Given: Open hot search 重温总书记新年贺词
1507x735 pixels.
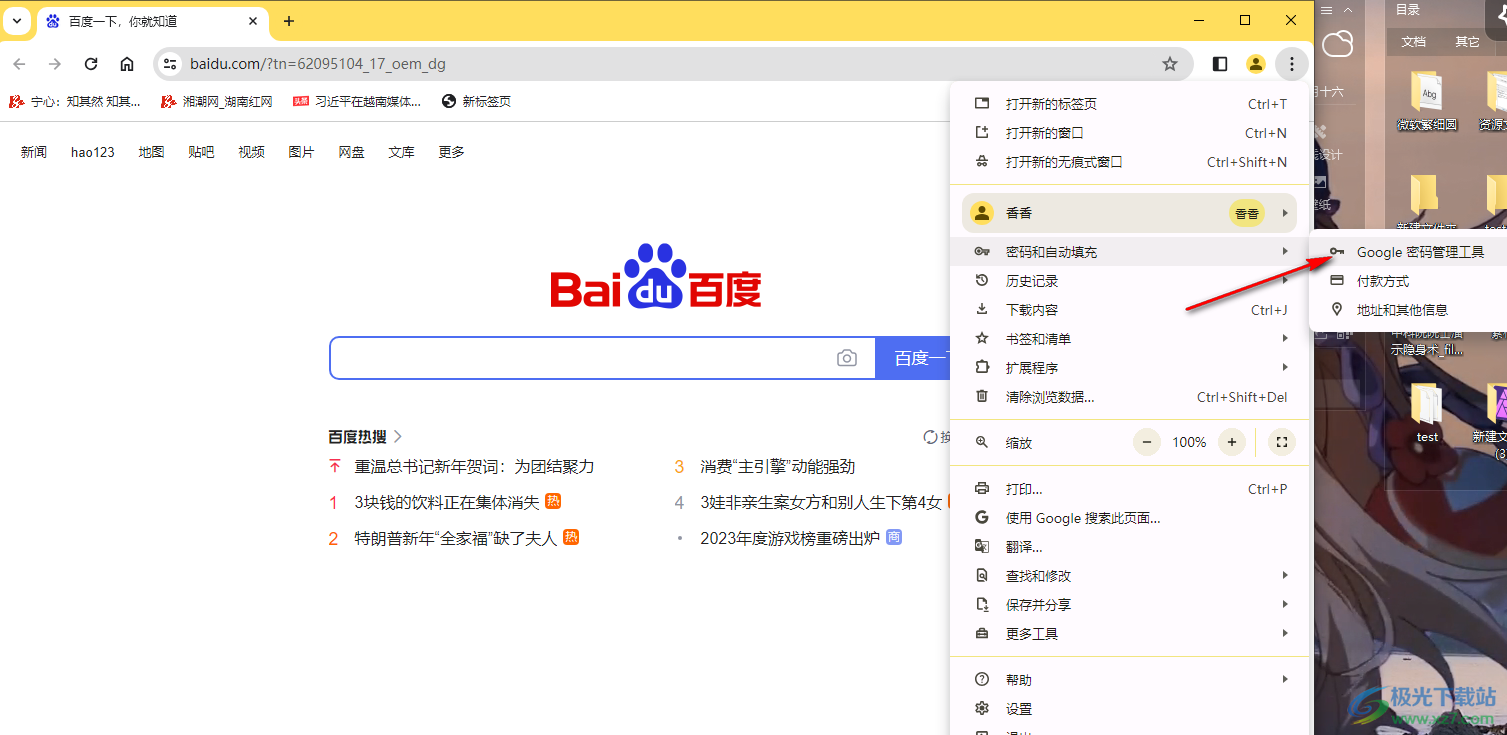Looking at the screenshot, I should [474, 467].
